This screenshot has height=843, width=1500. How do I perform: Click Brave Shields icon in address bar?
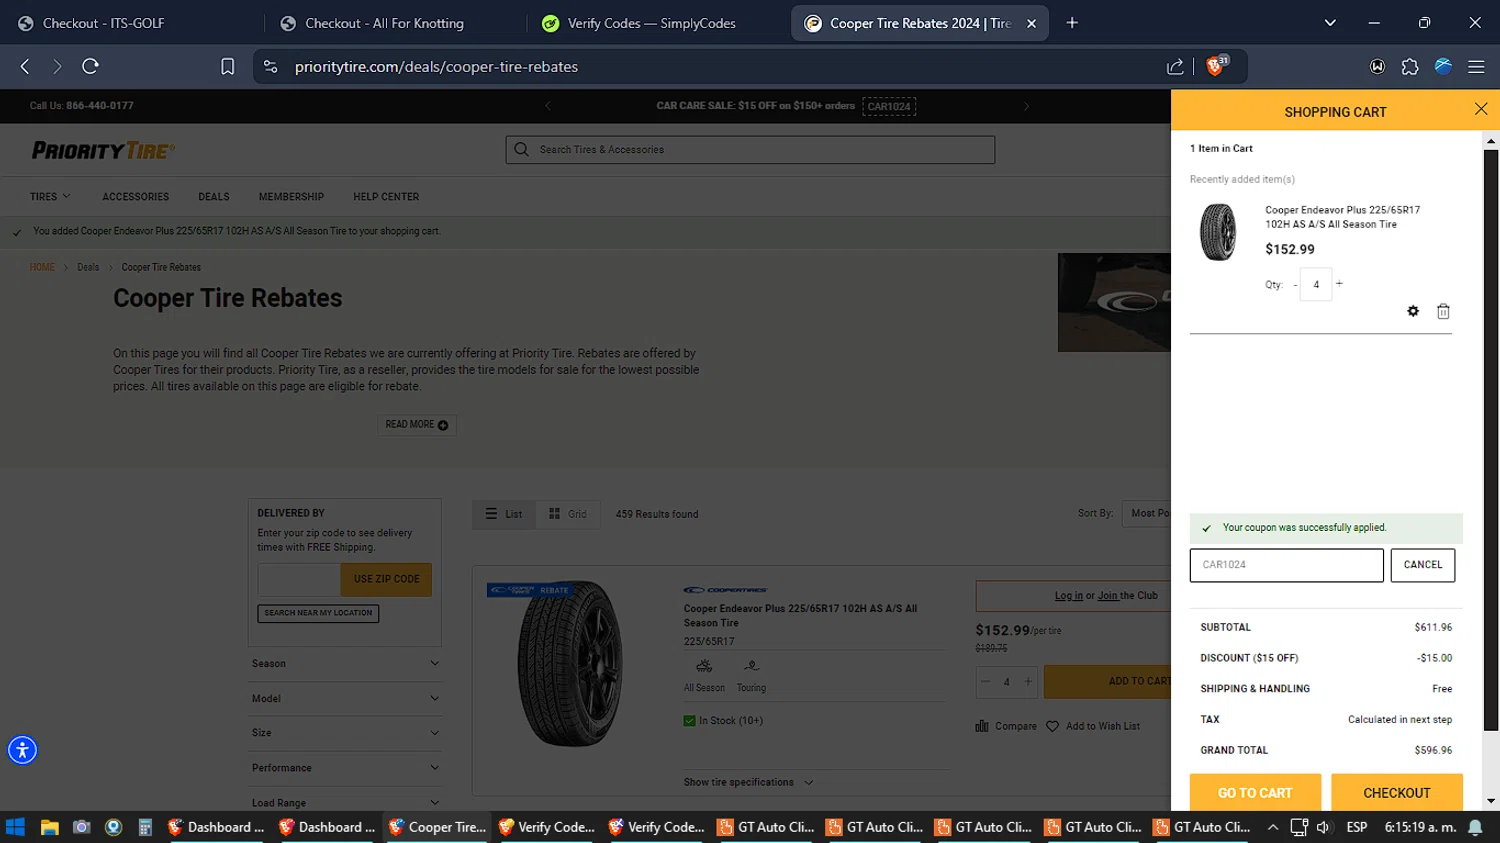coord(1216,66)
